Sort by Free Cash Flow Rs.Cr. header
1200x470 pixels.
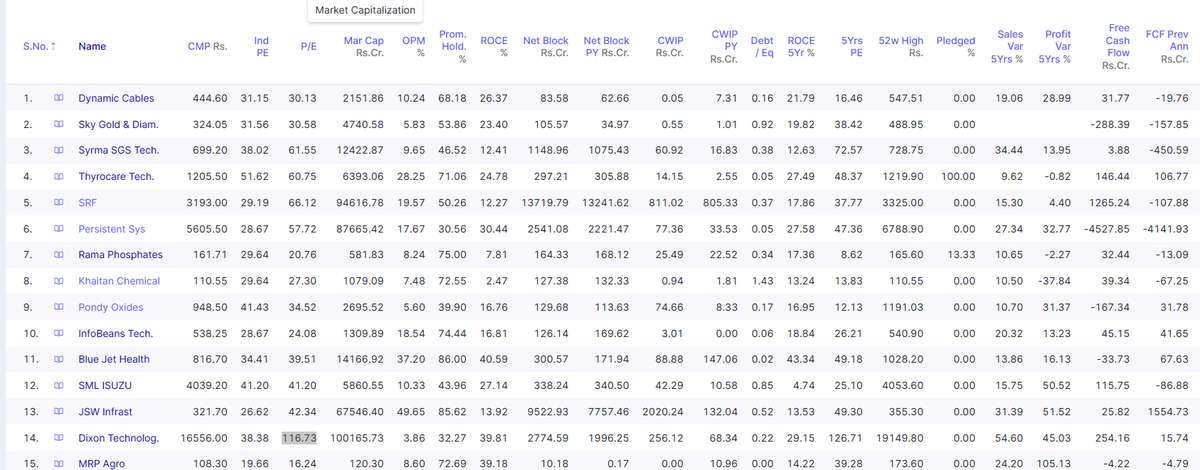(x=1115, y=46)
